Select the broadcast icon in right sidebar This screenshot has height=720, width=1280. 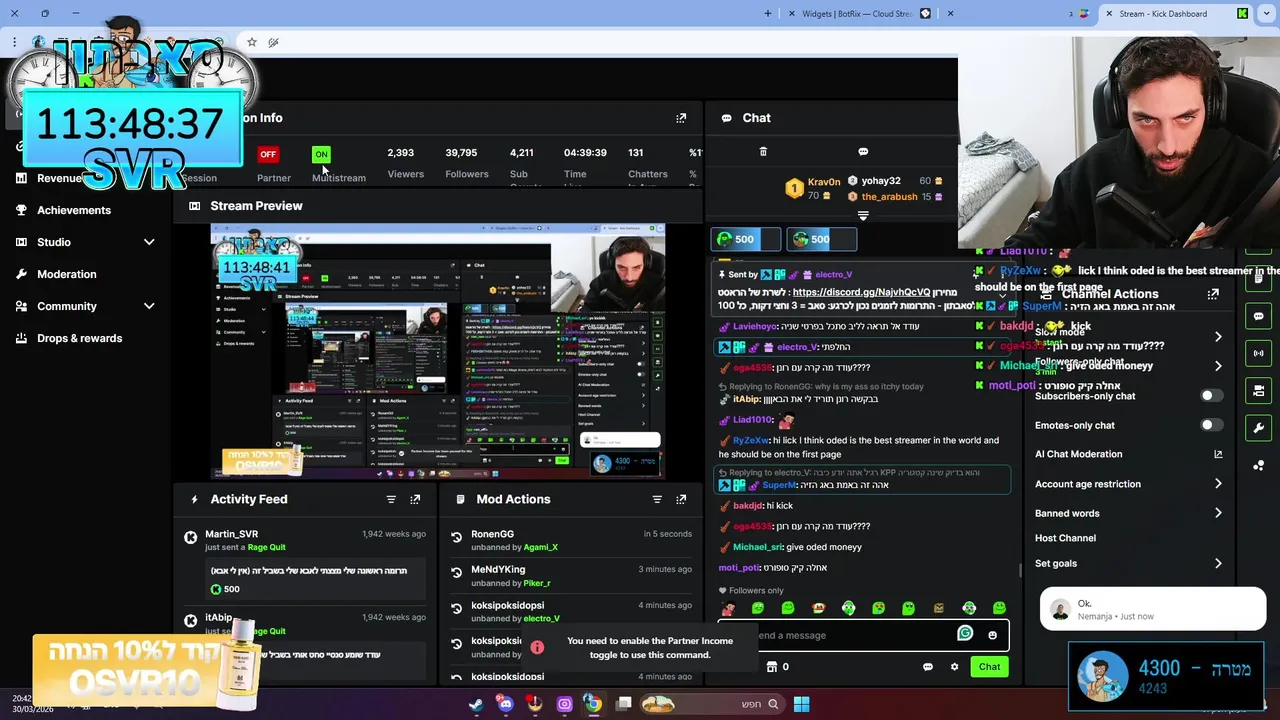coord(1259,353)
